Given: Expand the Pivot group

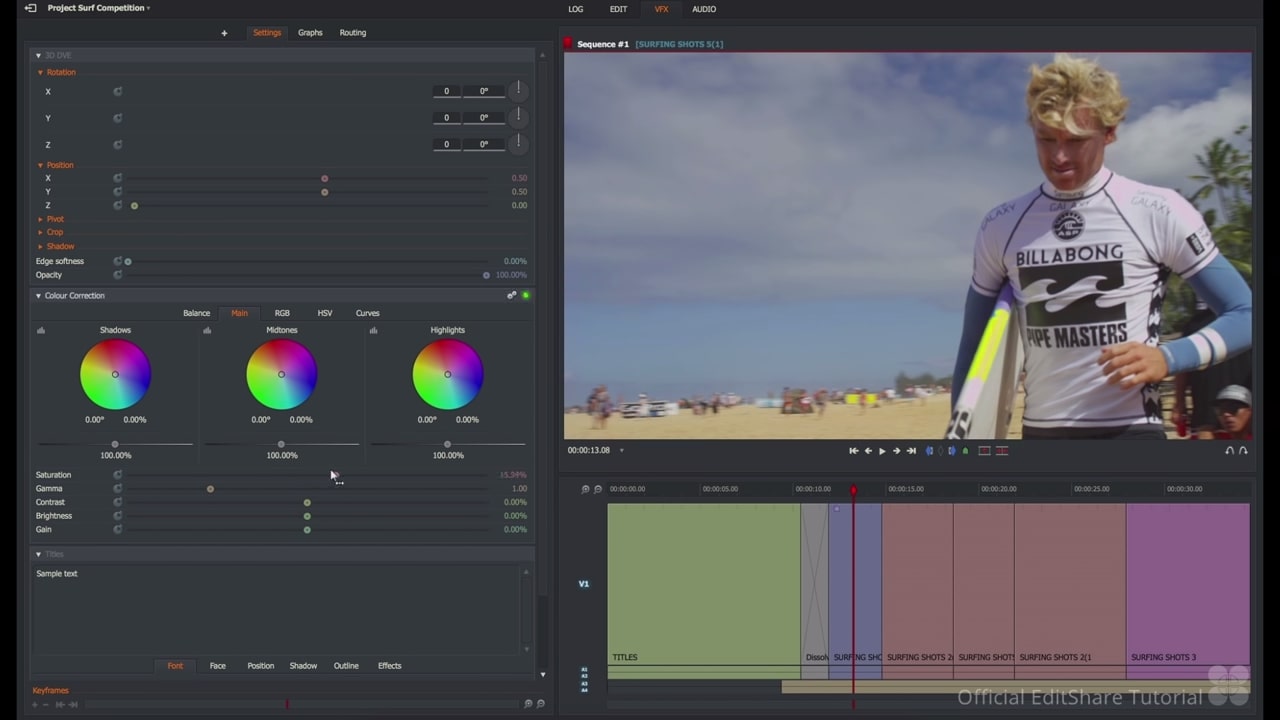Looking at the screenshot, I should tap(41, 219).
